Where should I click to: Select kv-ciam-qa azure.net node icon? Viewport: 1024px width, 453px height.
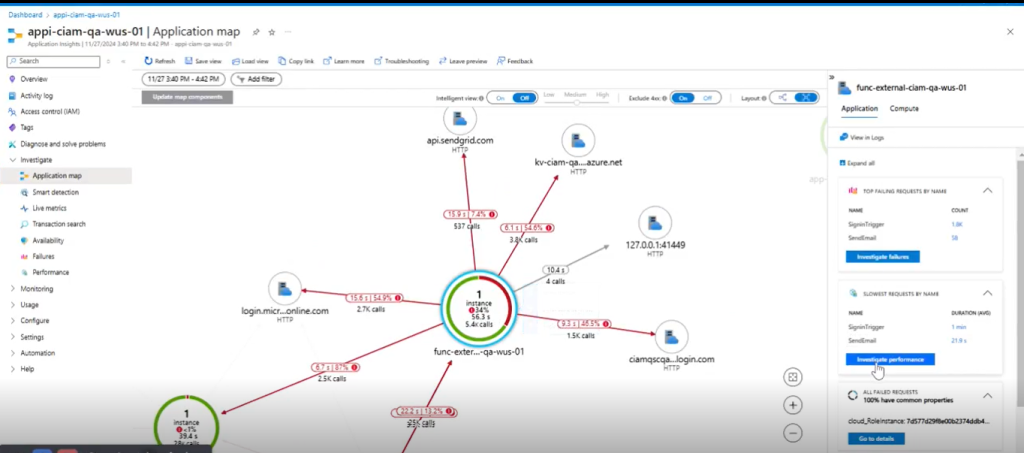578,140
